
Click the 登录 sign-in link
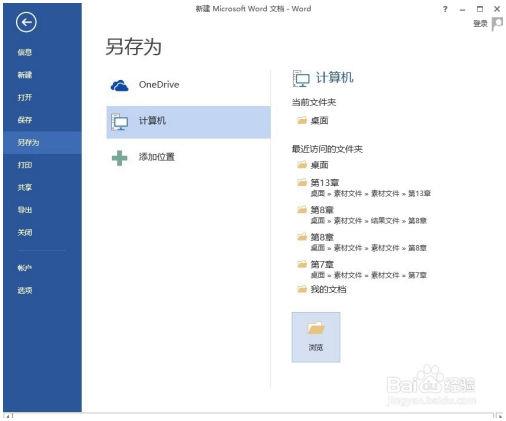click(x=480, y=23)
